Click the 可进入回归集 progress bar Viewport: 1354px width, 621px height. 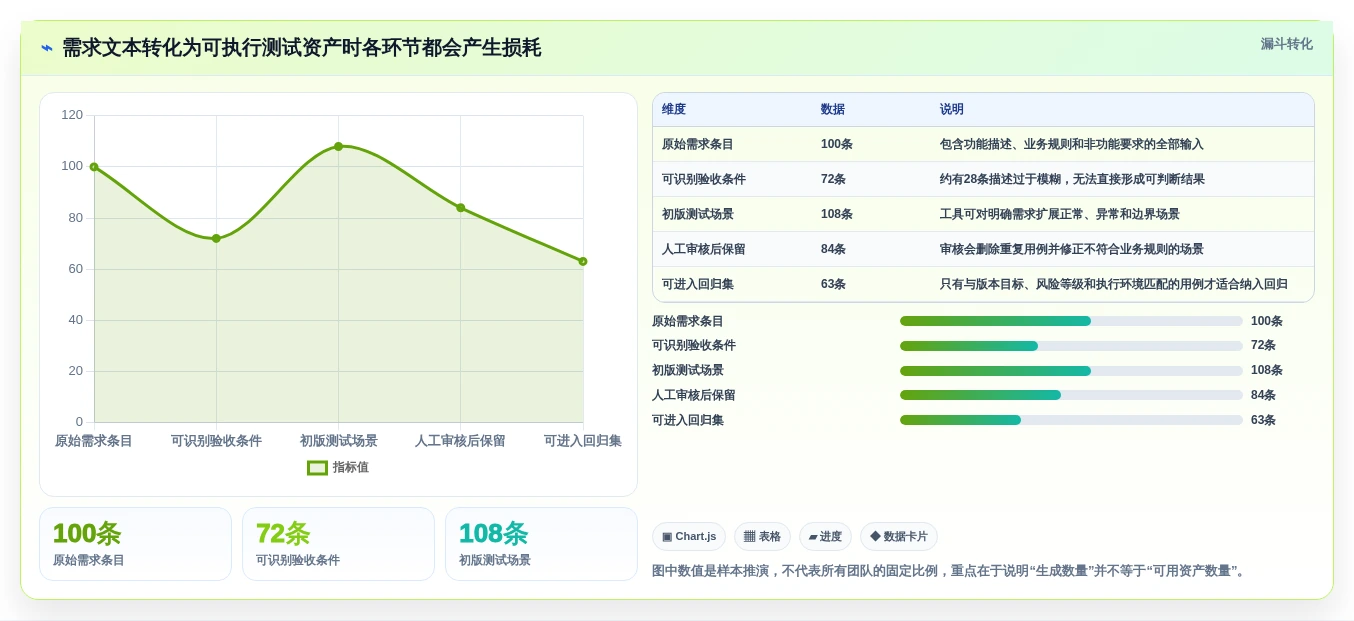click(1071, 420)
